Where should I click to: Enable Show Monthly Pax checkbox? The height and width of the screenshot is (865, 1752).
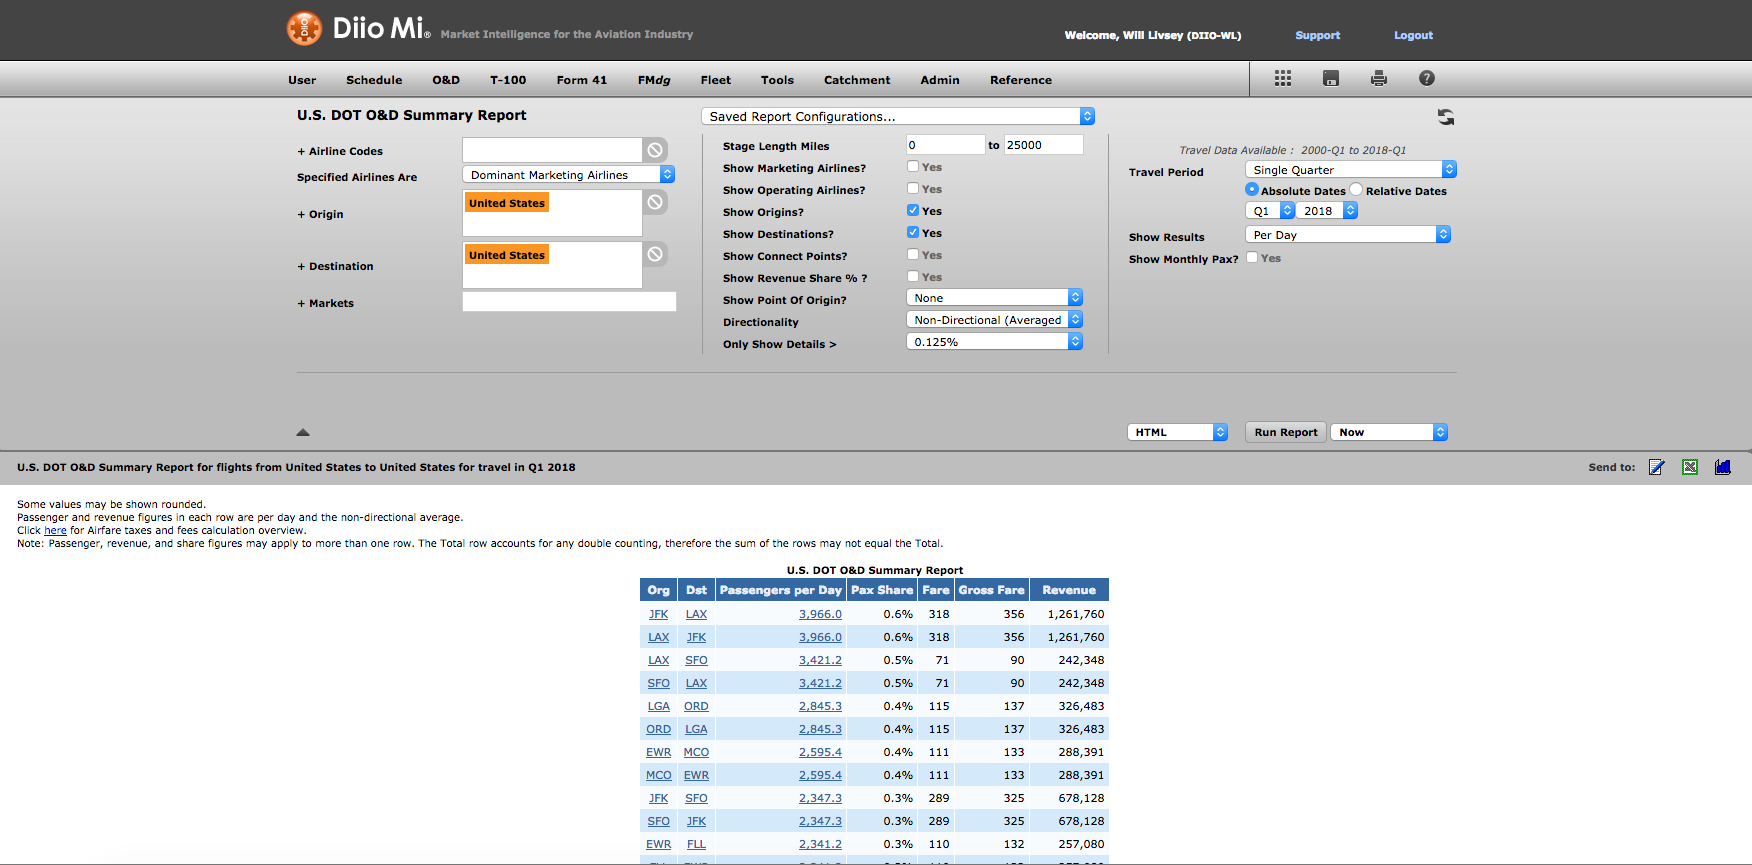1252,257
